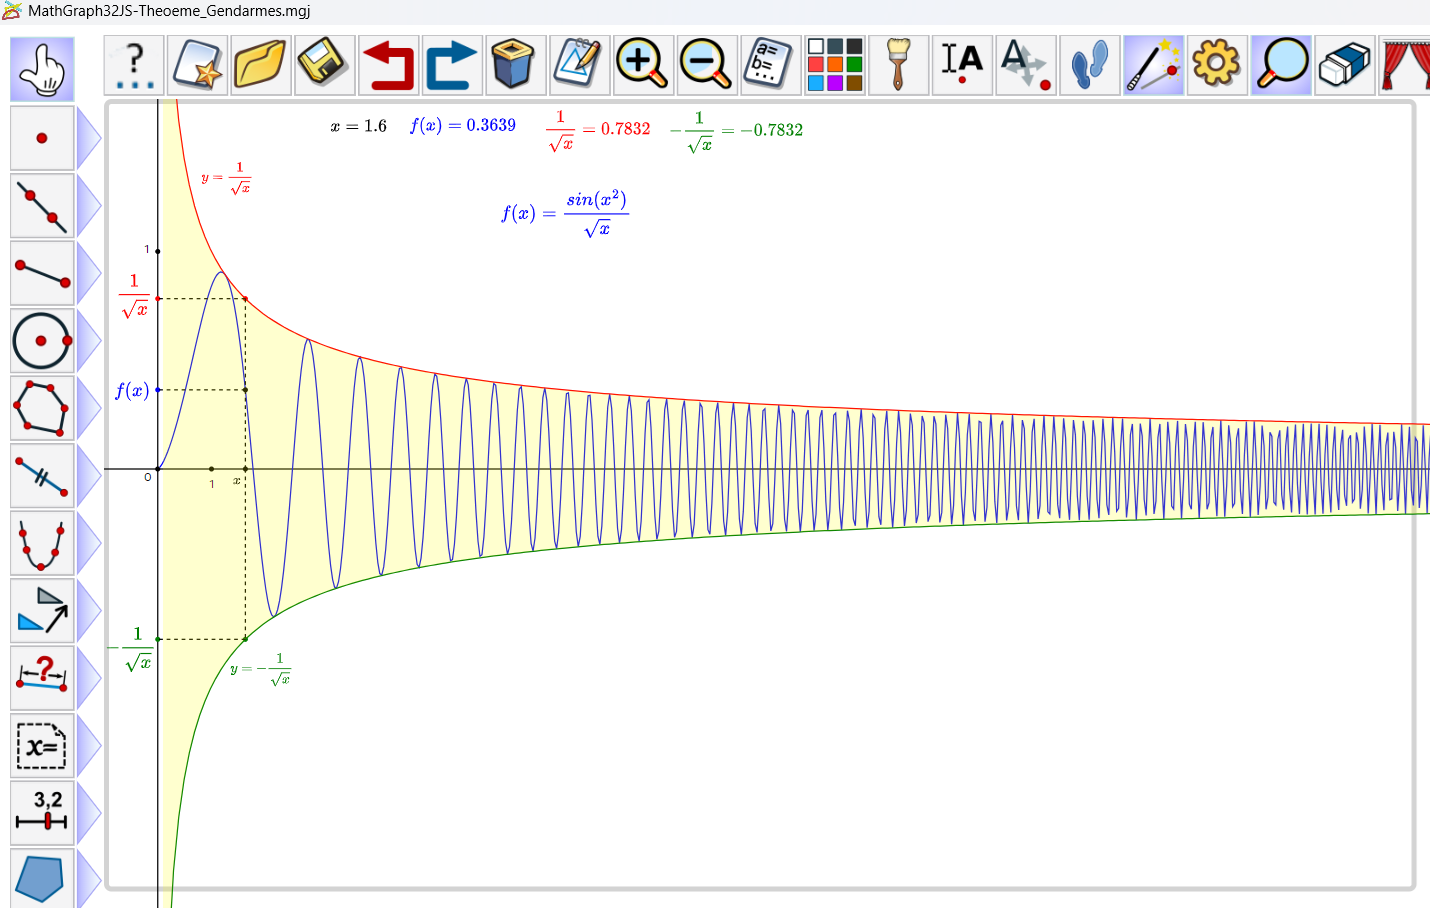The image size is (1430, 908).
Task: Click the origin label 0
Action: (x=148, y=477)
